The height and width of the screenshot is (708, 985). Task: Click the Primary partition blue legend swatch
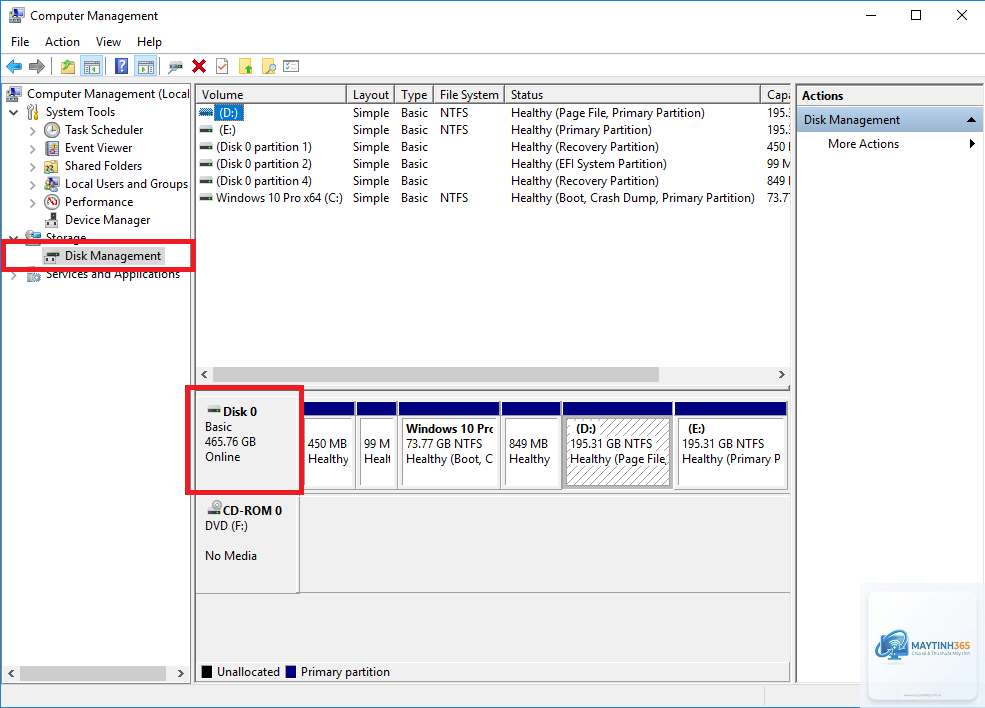coord(290,672)
